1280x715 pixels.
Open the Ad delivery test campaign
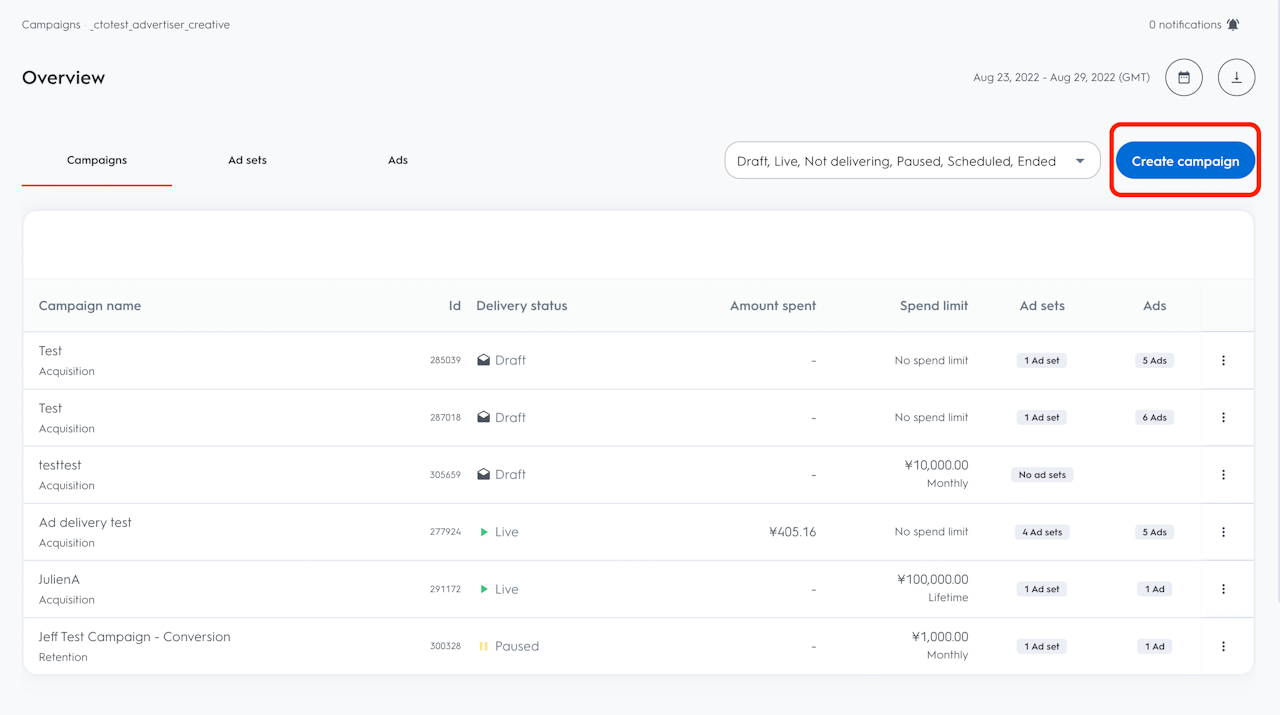[x=85, y=523]
